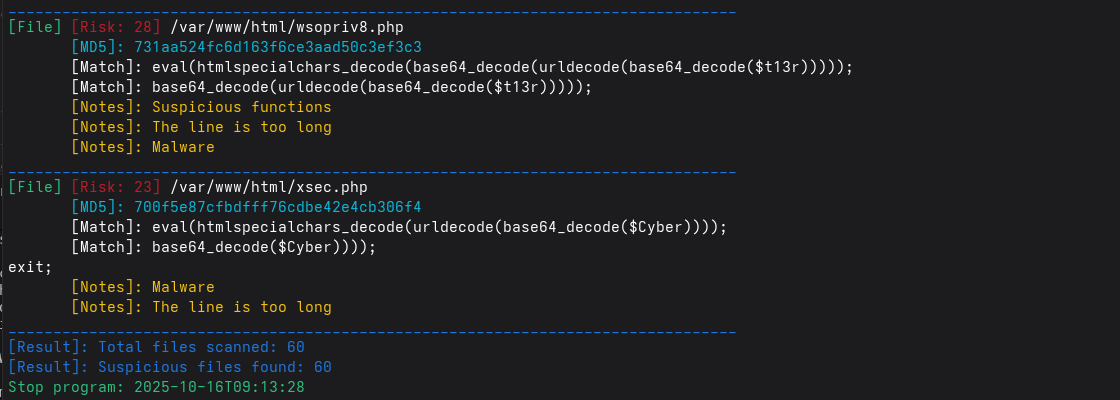The width and height of the screenshot is (1120, 400).
Task: Select 'The line is too long' note for xsec.php
Action: 241,307
